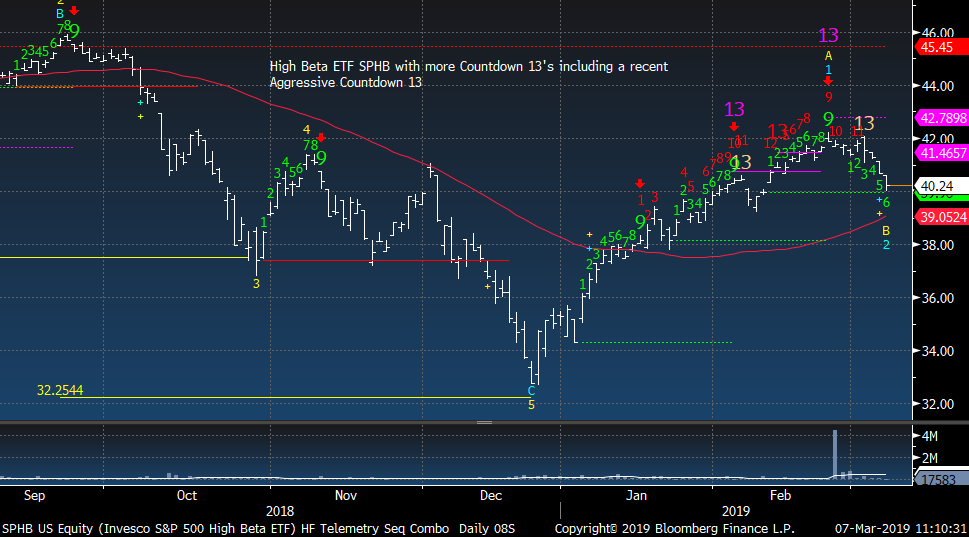Click the red 39.0524 moving average label
The height and width of the screenshot is (537, 969).
coord(941,217)
